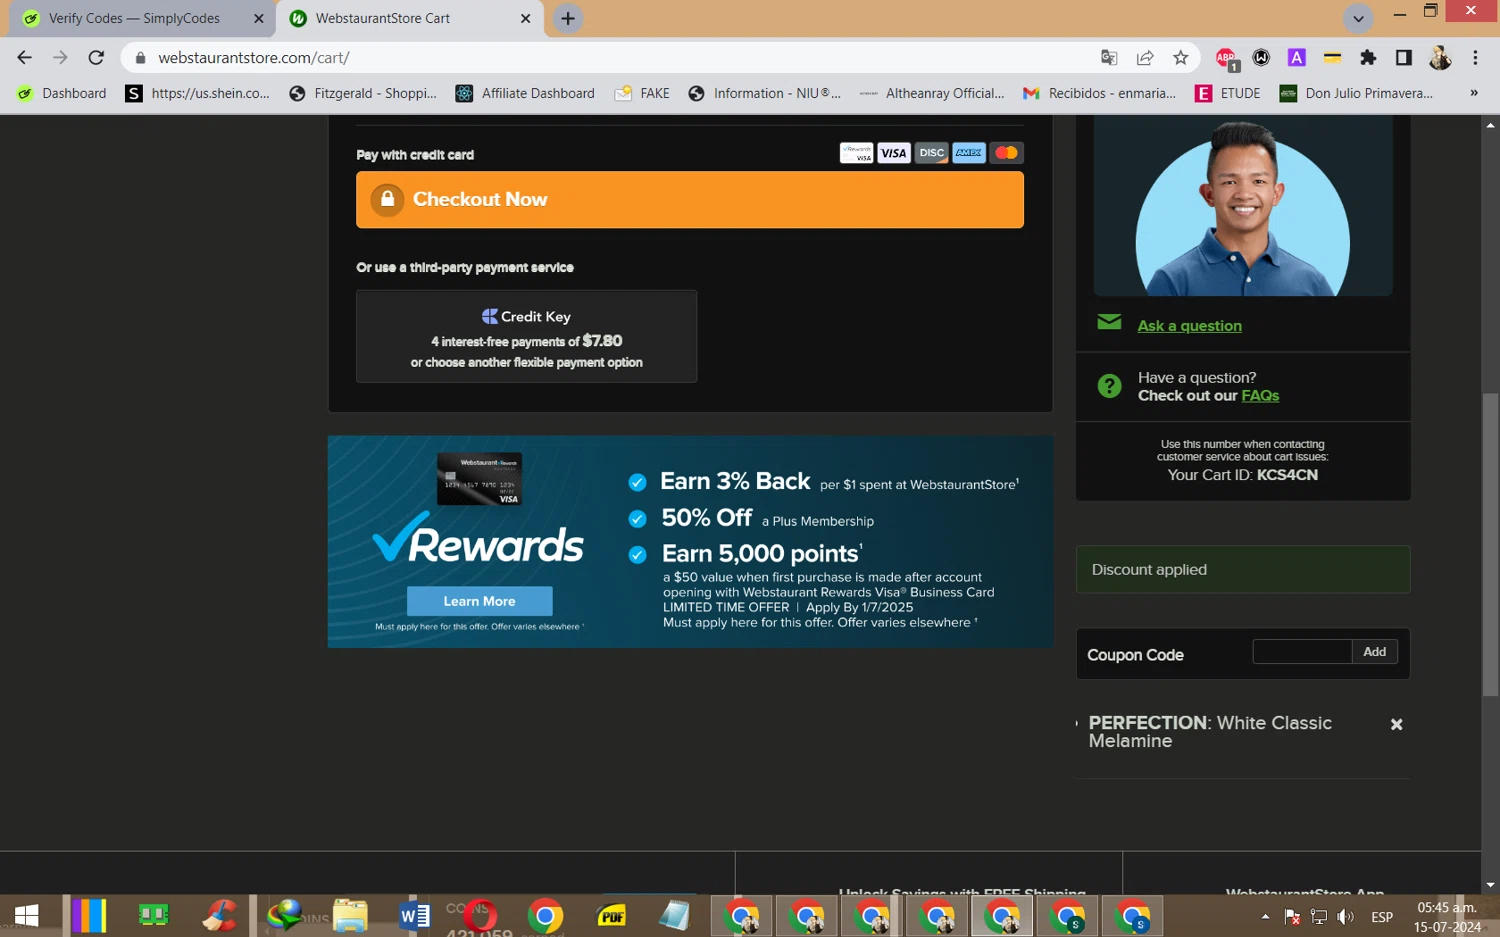Open the Extensions puzzle icon

tap(1368, 57)
